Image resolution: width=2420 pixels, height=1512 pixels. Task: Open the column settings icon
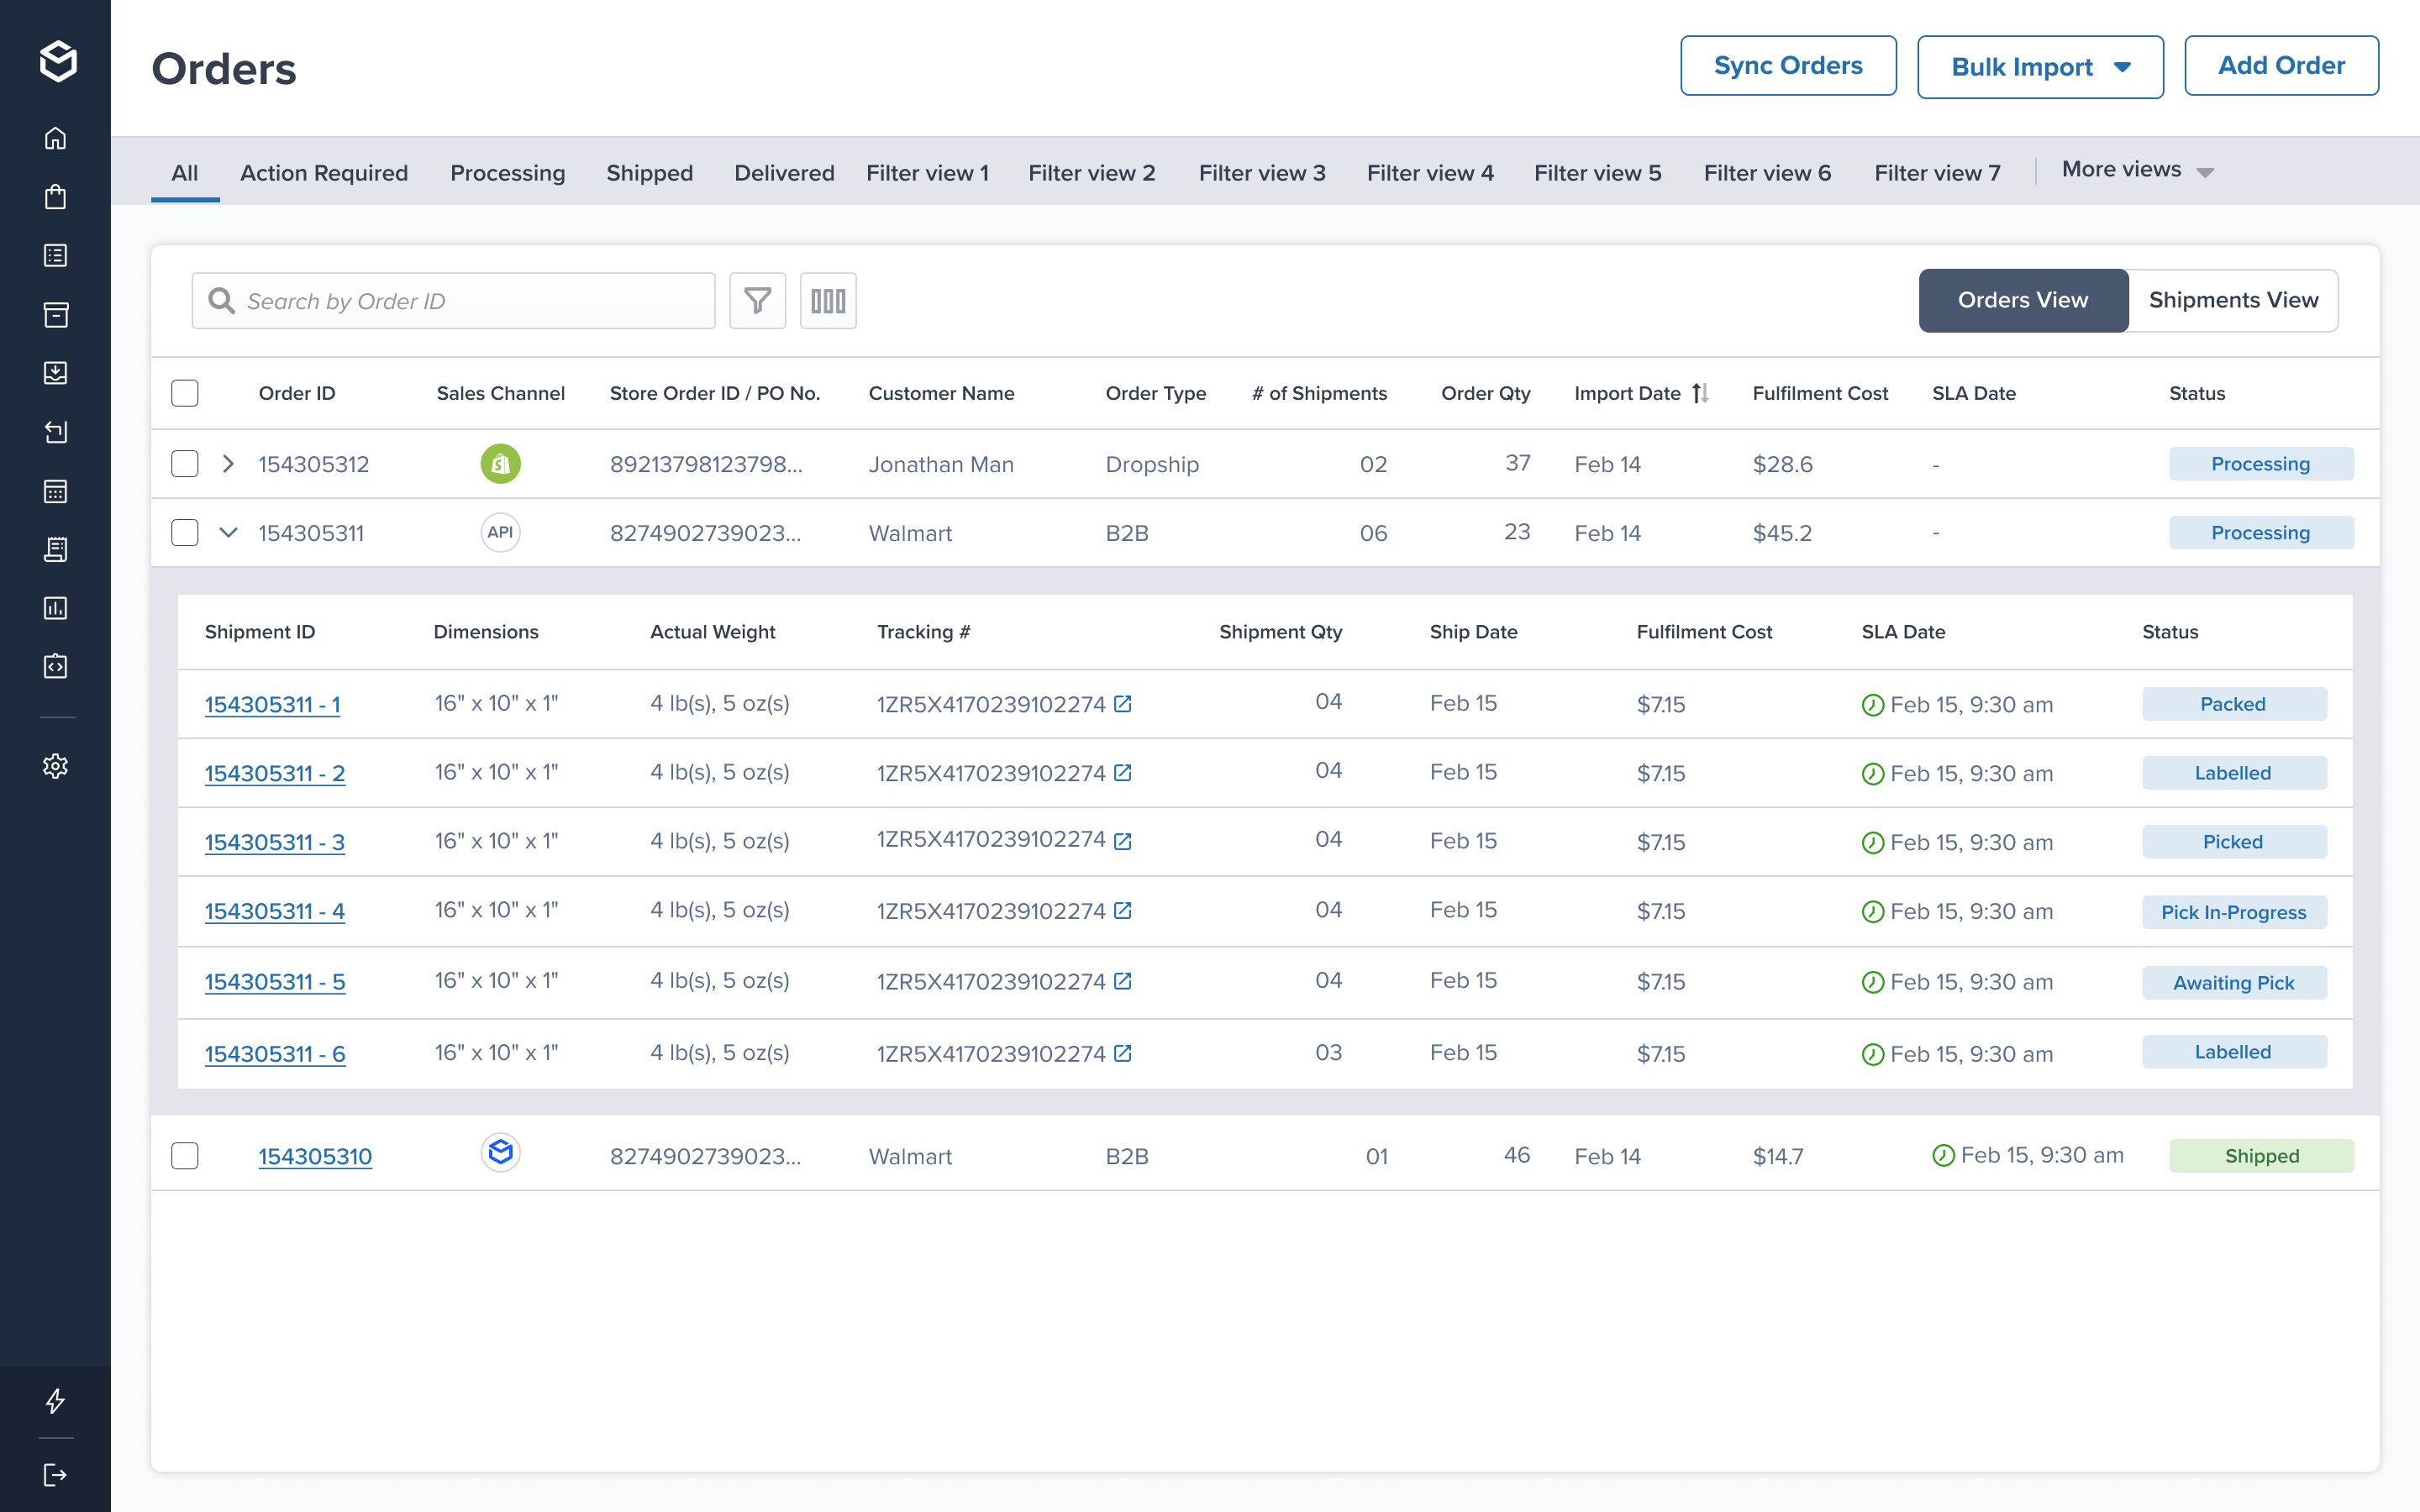click(828, 300)
